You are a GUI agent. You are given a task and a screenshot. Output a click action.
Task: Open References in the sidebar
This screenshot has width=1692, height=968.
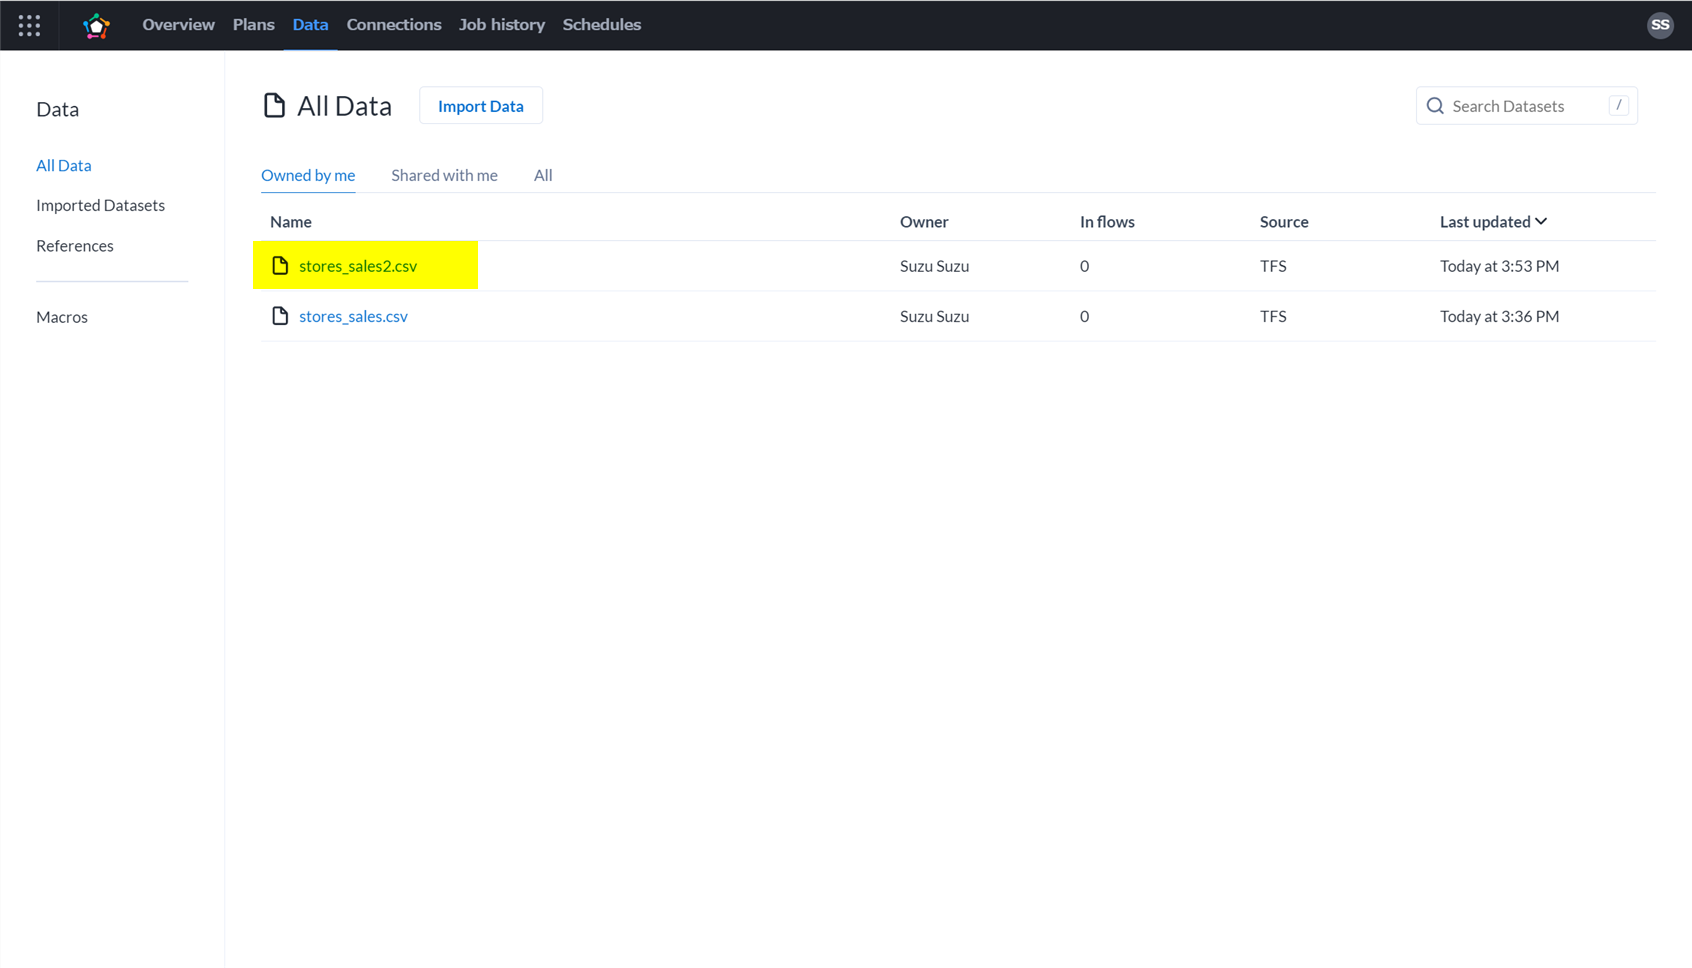click(x=75, y=246)
